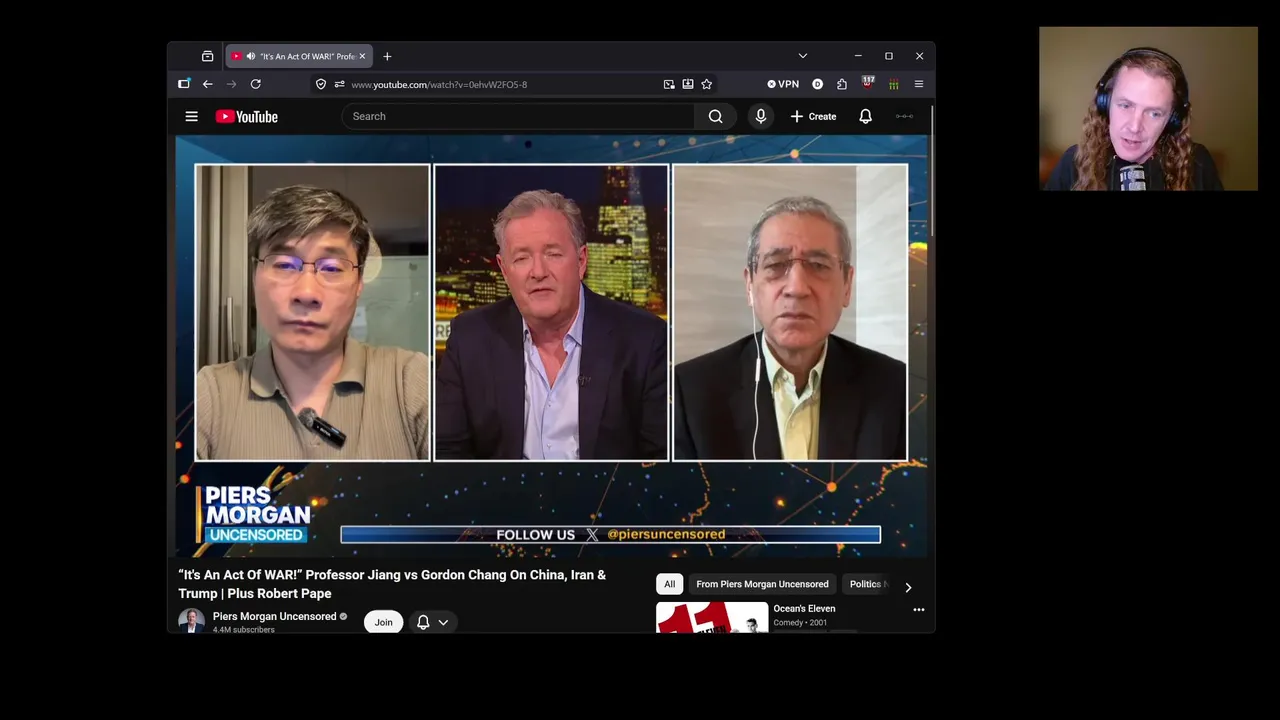Open site permissions icon beside URL
The height and width of the screenshot is (720, 1280).
339,84
